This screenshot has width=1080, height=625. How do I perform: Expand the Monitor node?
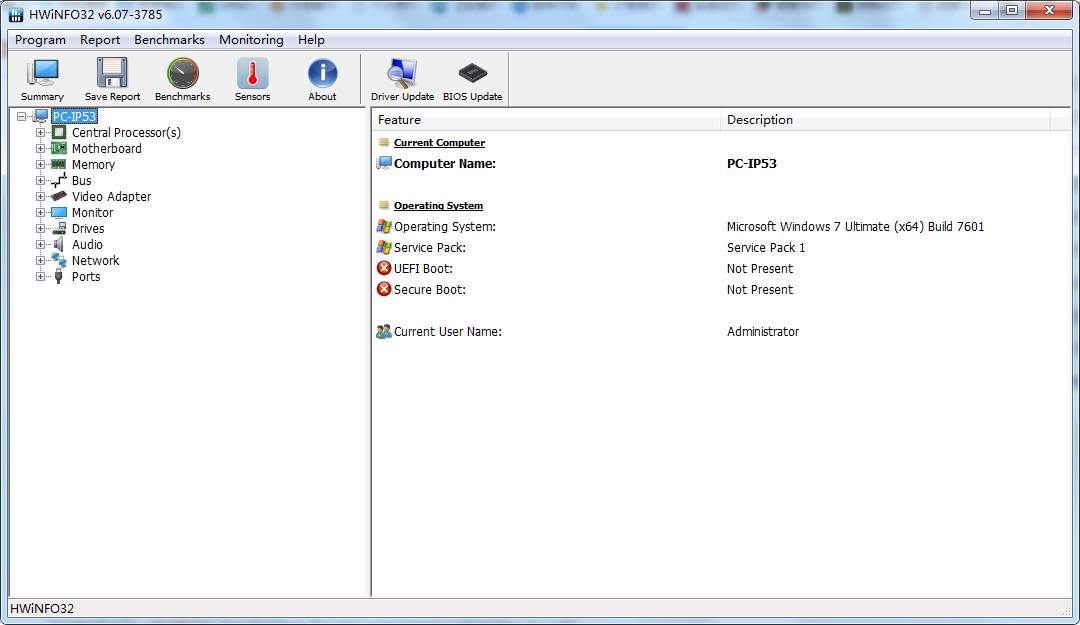[x=40, y=212]
